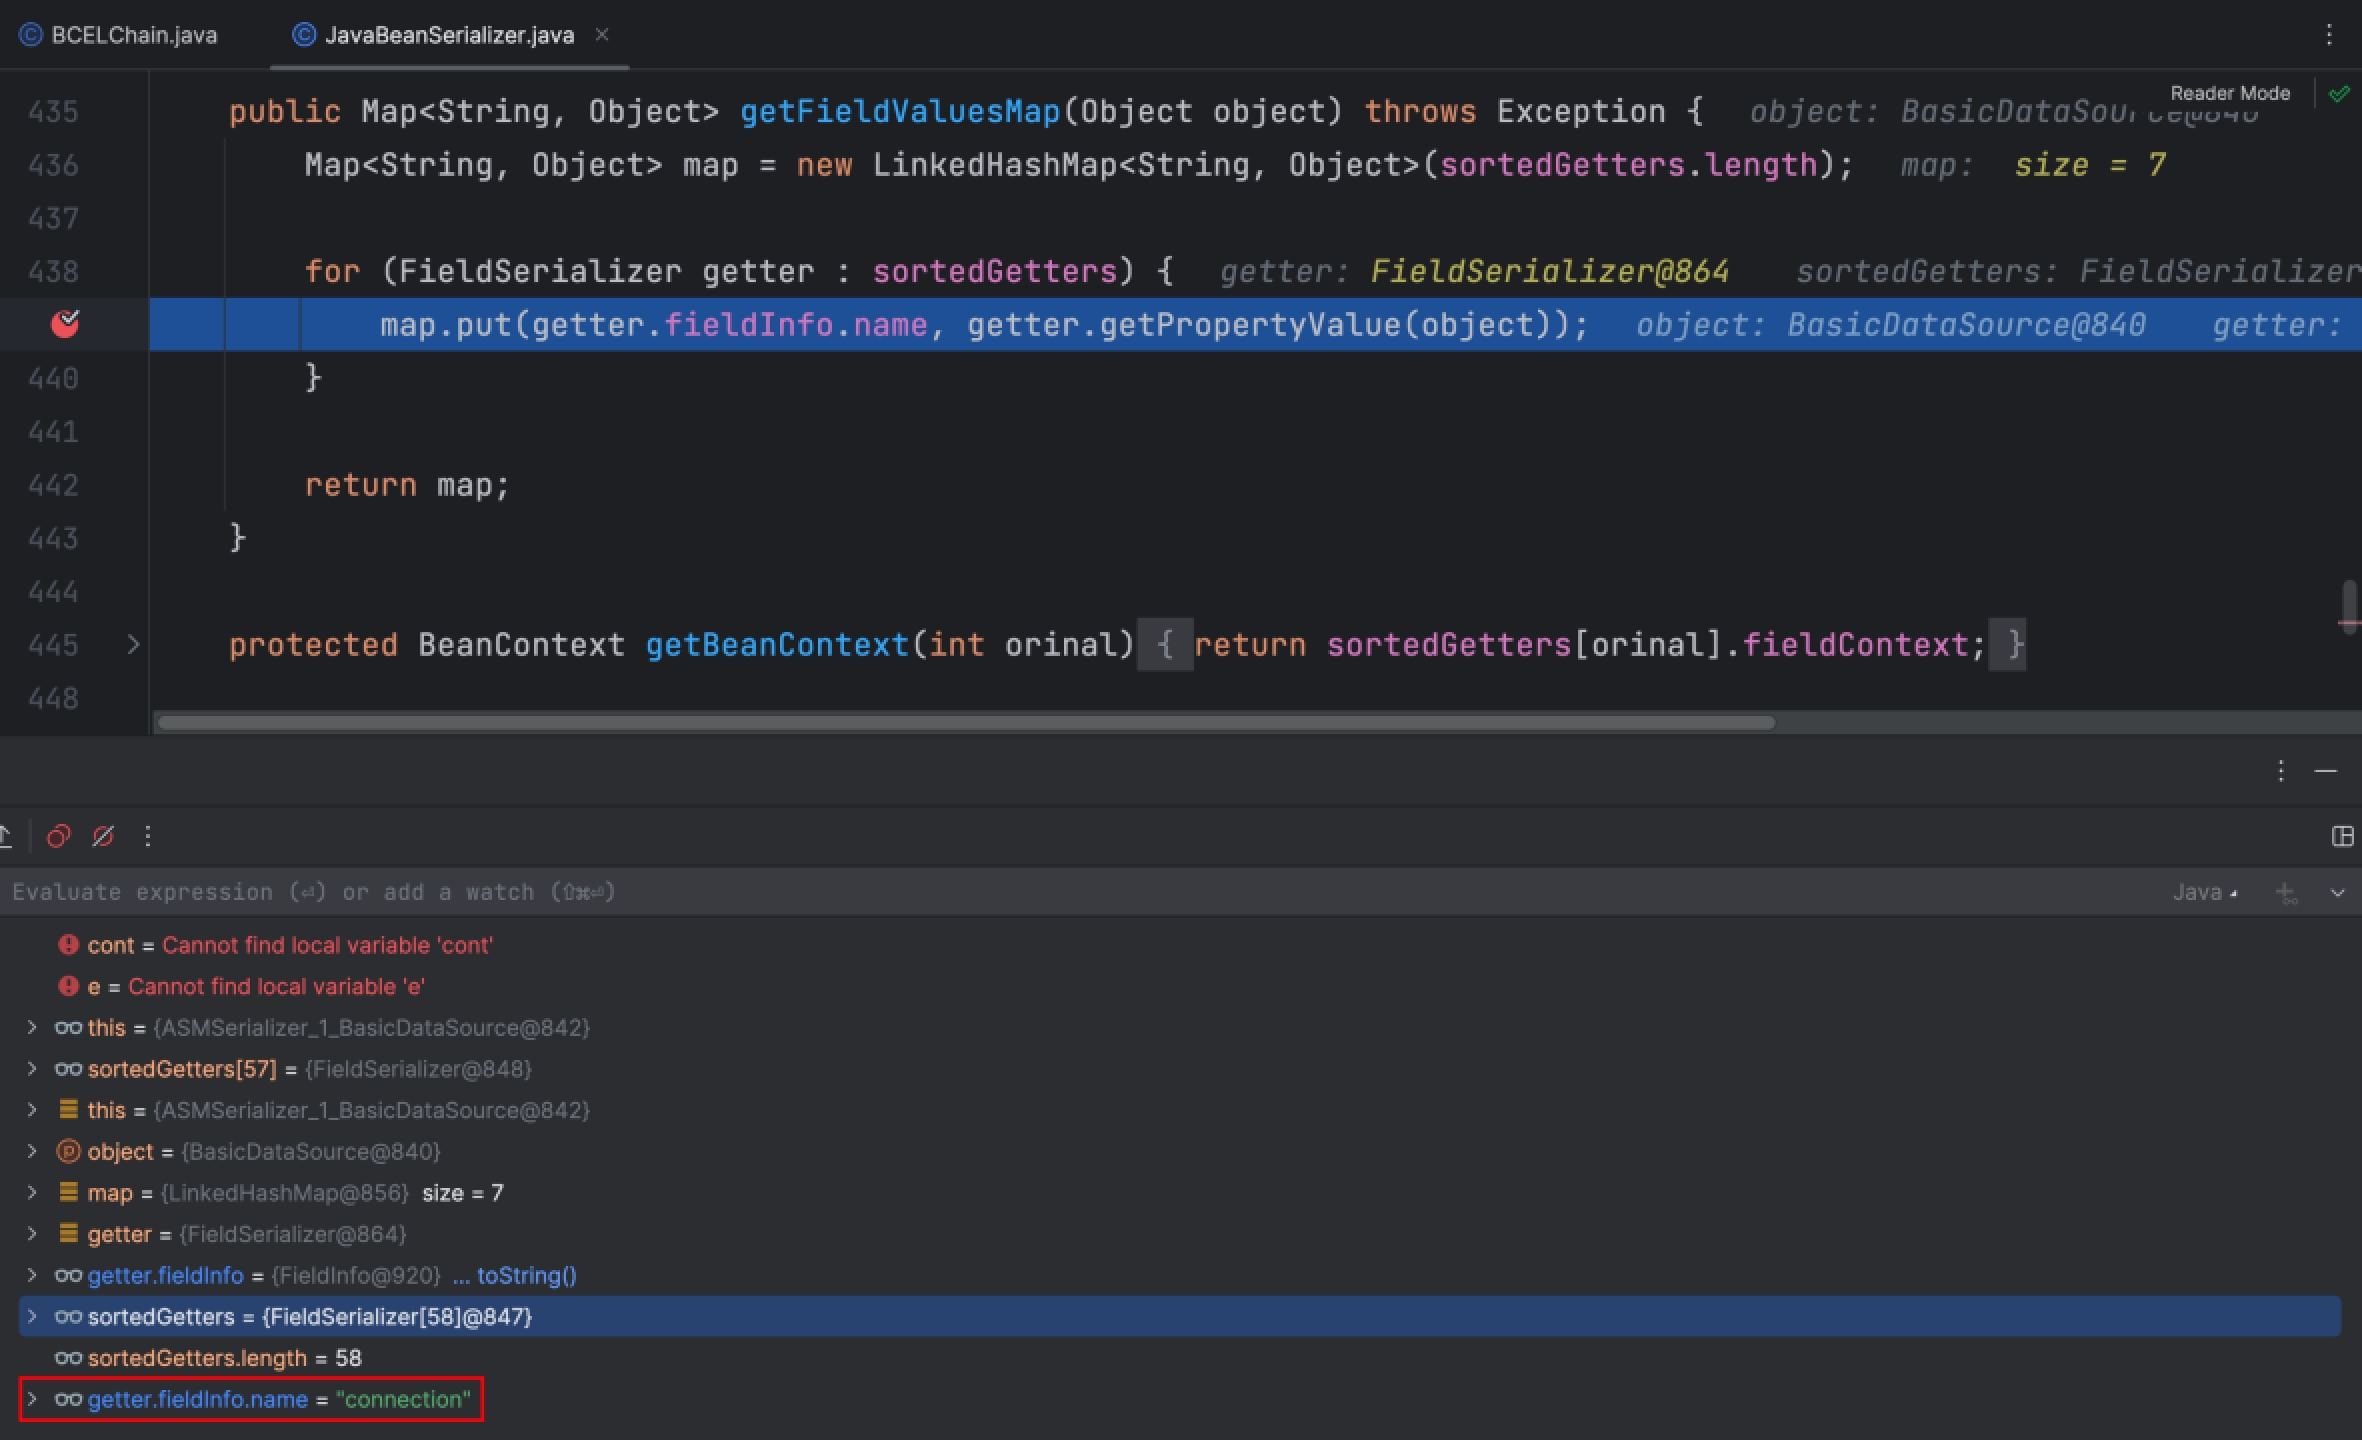Click the View Breakpoints icon
Image resolution: width=2362 pixels, height=1440 pixels.
59,836
